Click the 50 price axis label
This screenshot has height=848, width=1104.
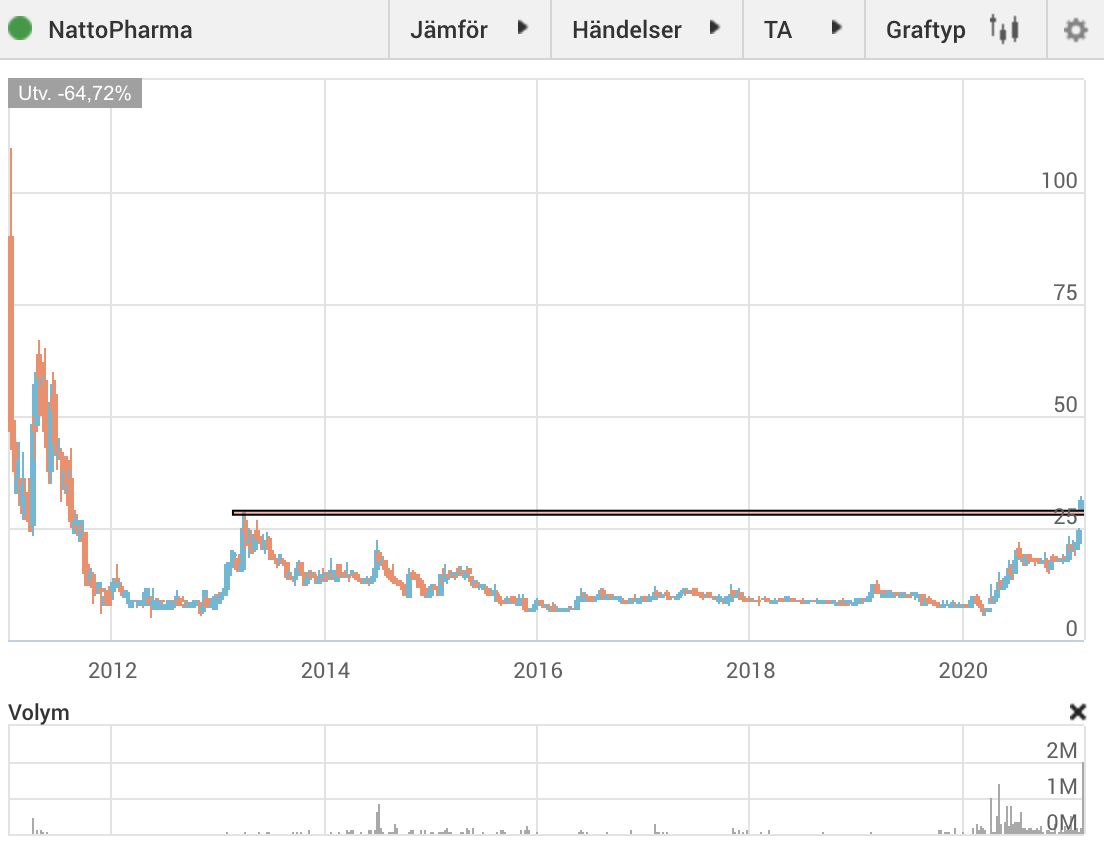(1065, 405)
